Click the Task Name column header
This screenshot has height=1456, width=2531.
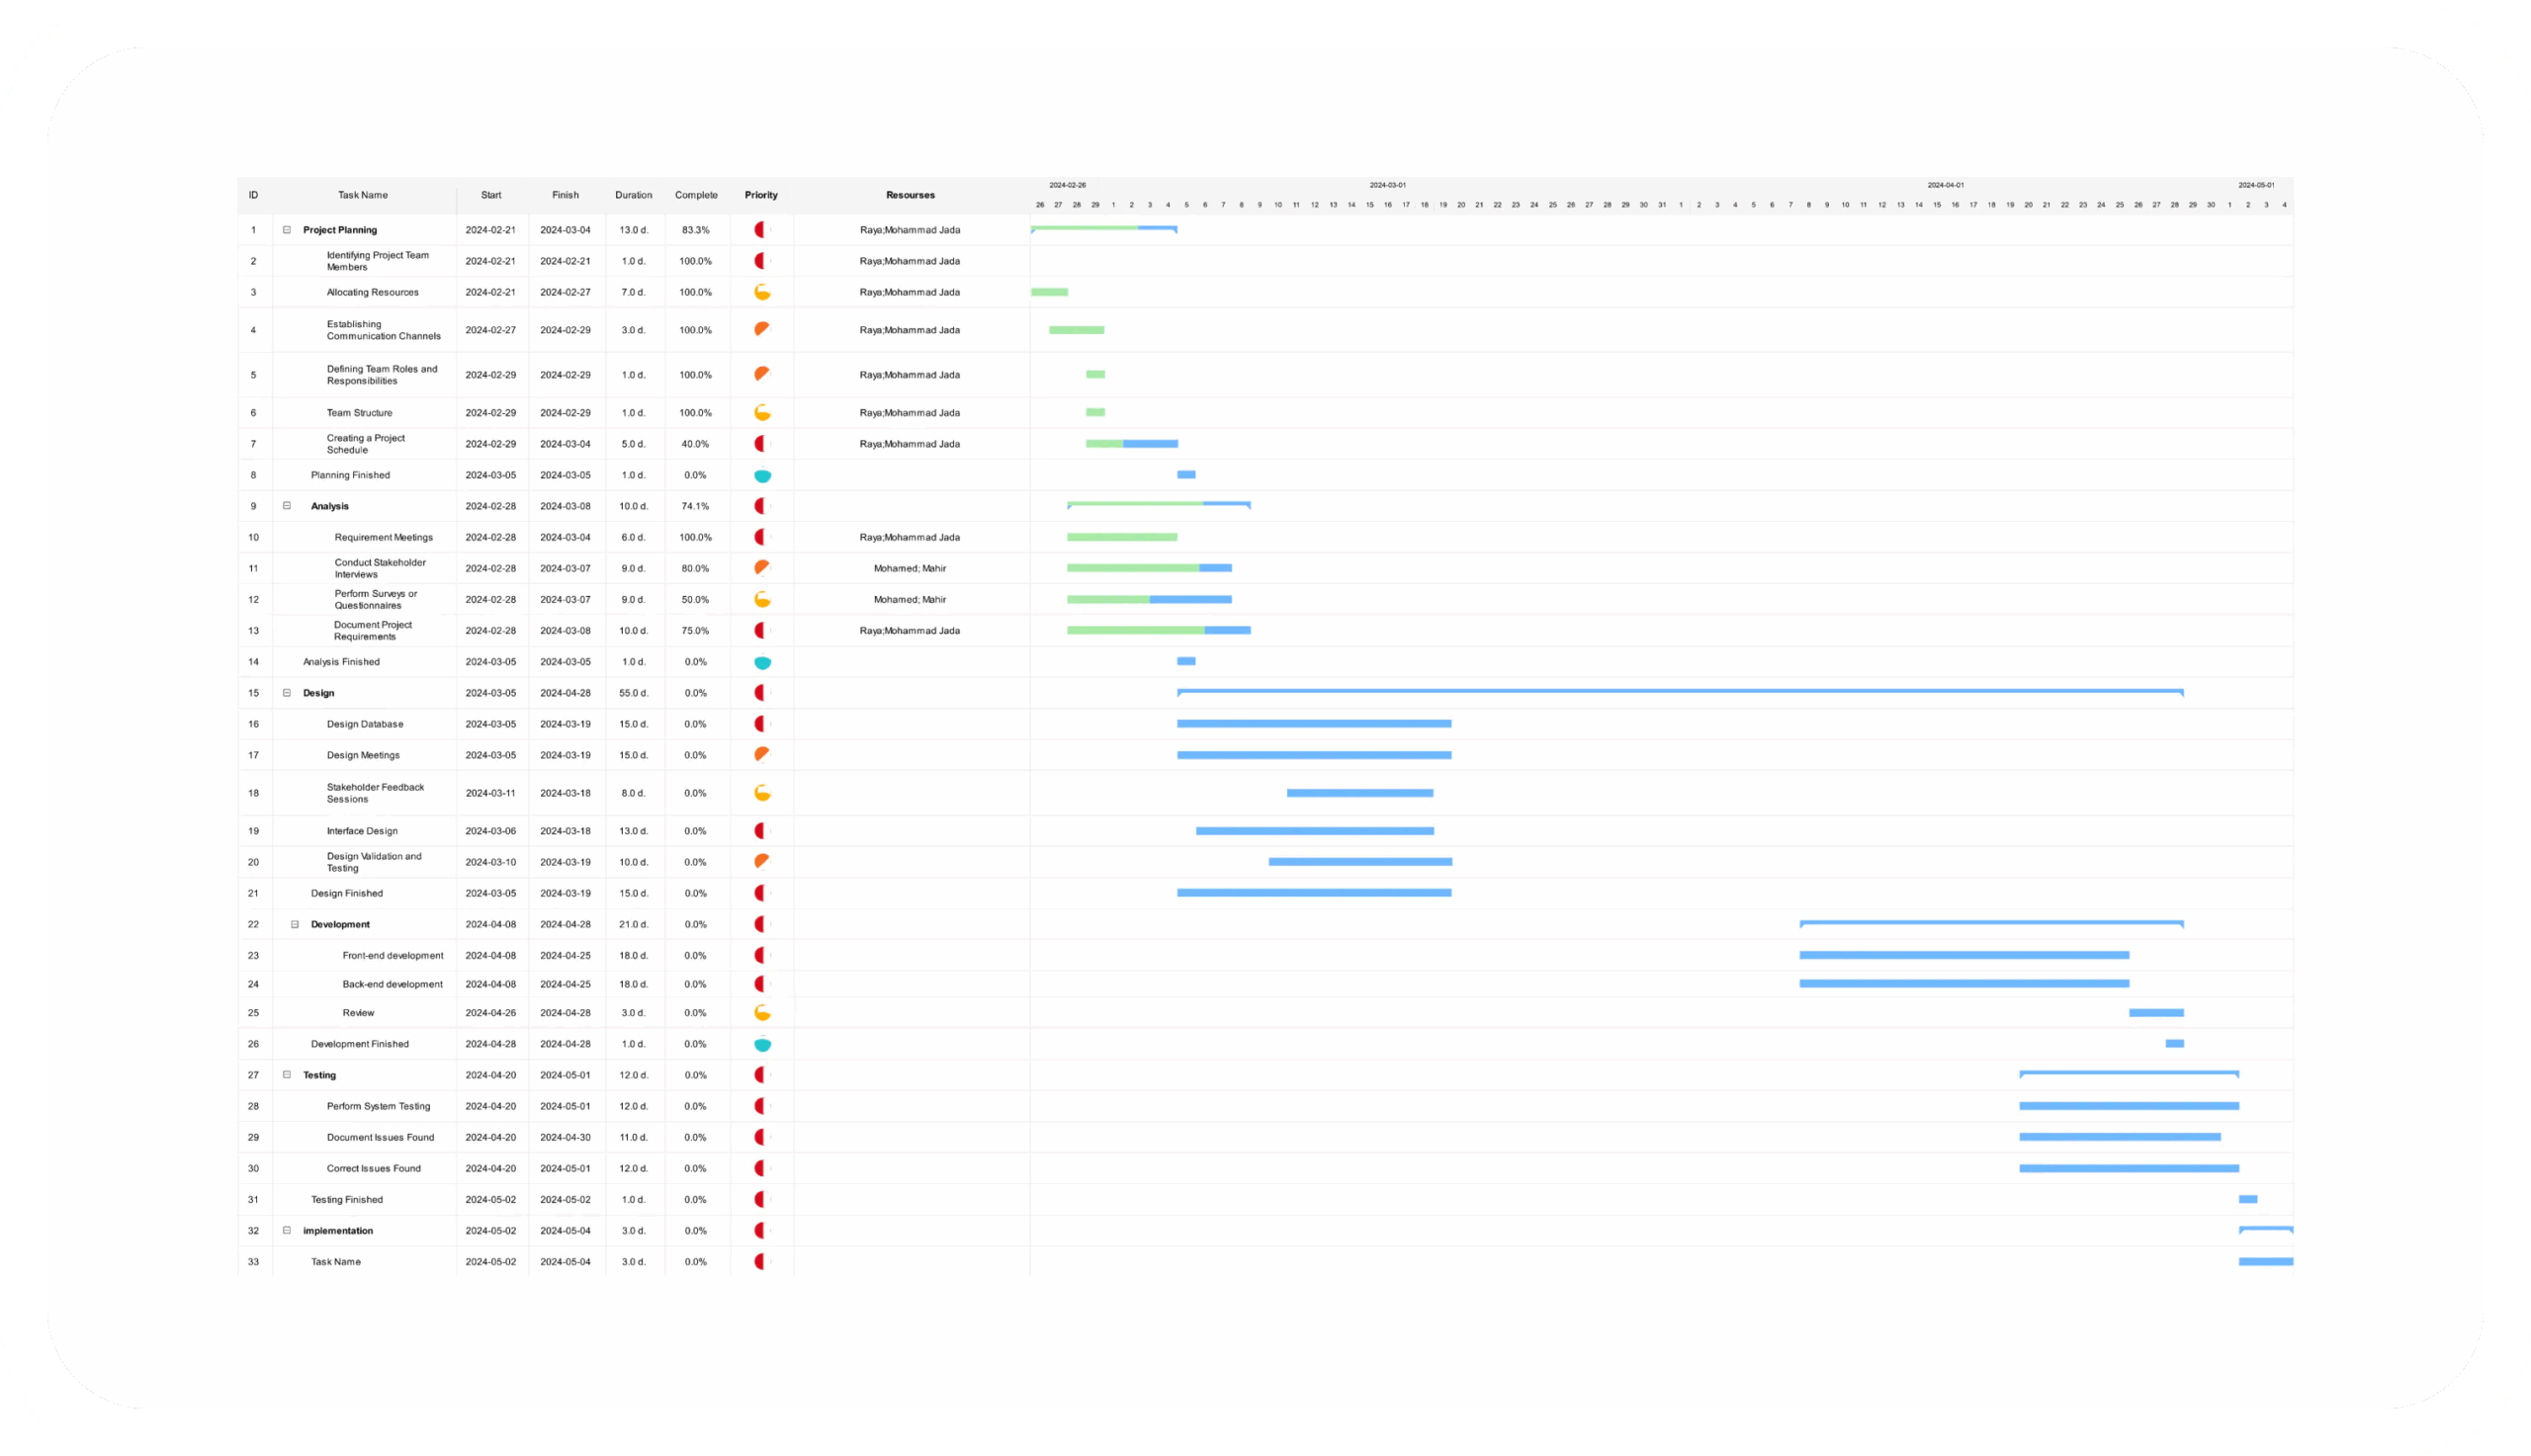tap(362, 195)
